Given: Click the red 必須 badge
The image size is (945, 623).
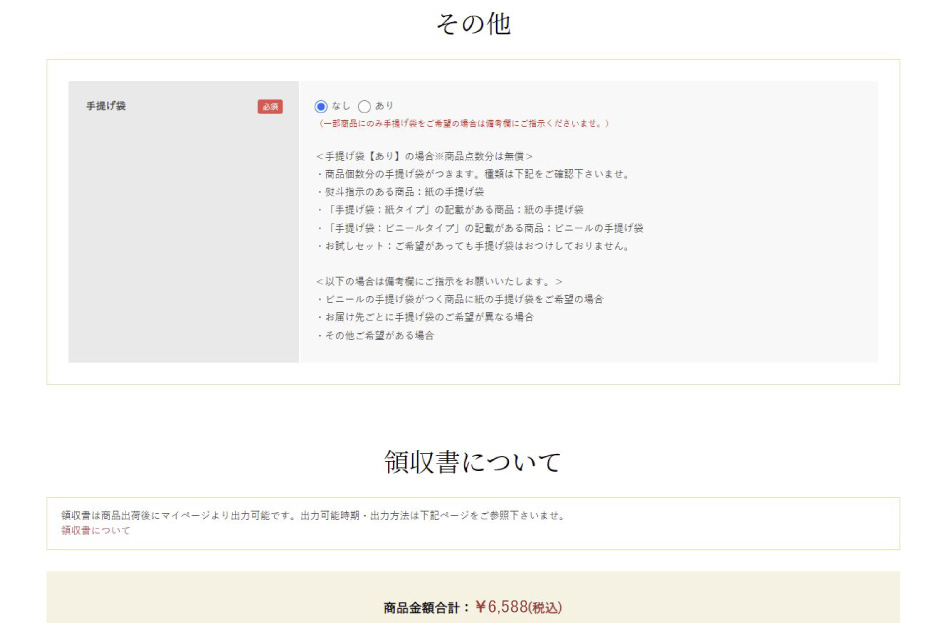Looking at the screenshot, I should (x=270, y=106).
